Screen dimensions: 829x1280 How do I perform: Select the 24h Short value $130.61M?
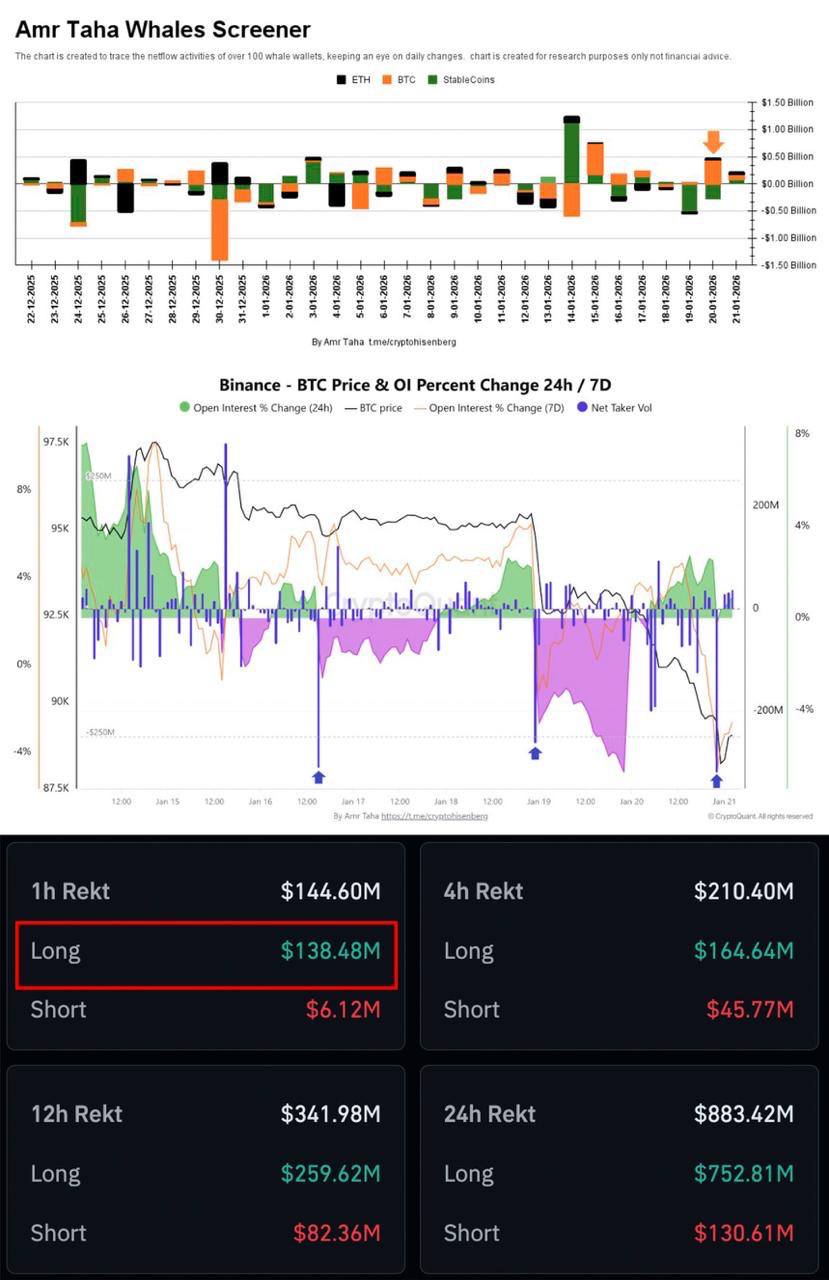pos(744,1232)
